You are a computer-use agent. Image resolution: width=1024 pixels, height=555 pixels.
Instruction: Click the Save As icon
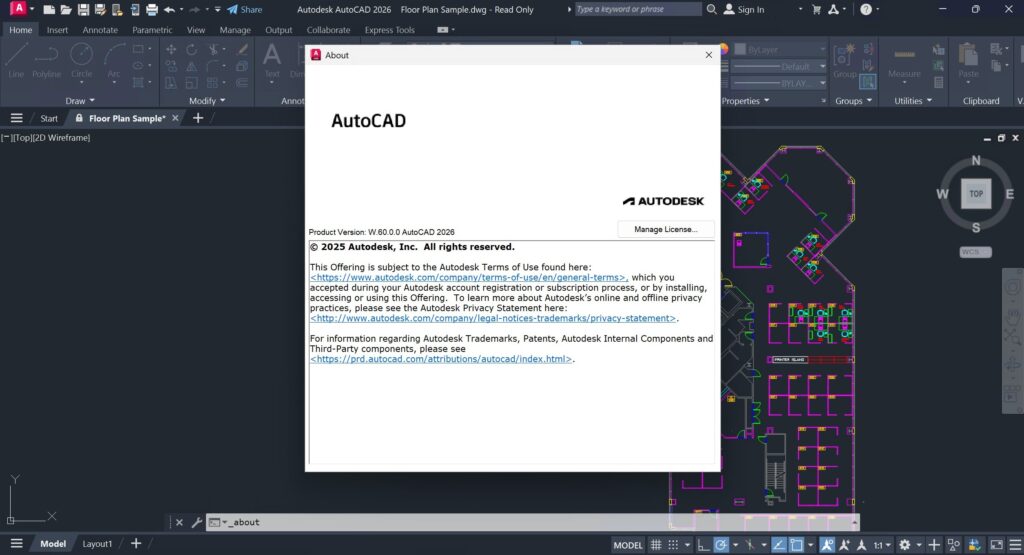point(100,10)
